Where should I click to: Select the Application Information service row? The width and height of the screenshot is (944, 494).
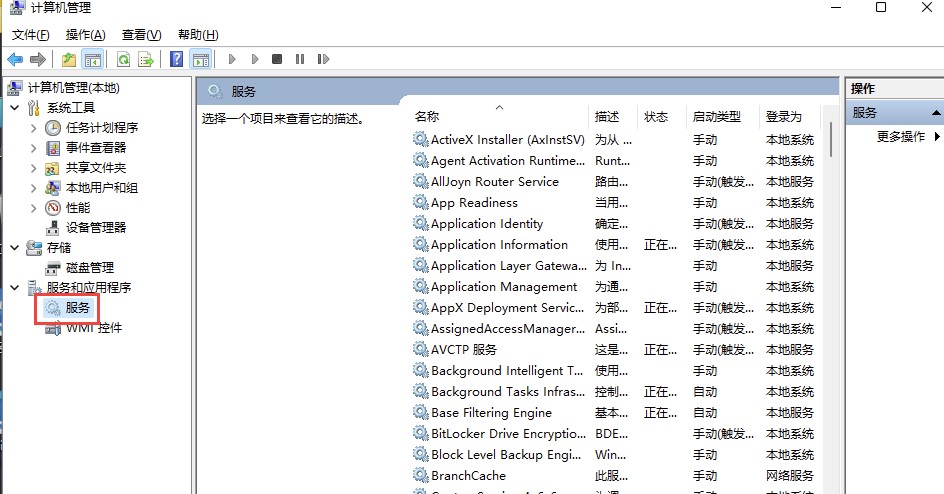(614, 244)
